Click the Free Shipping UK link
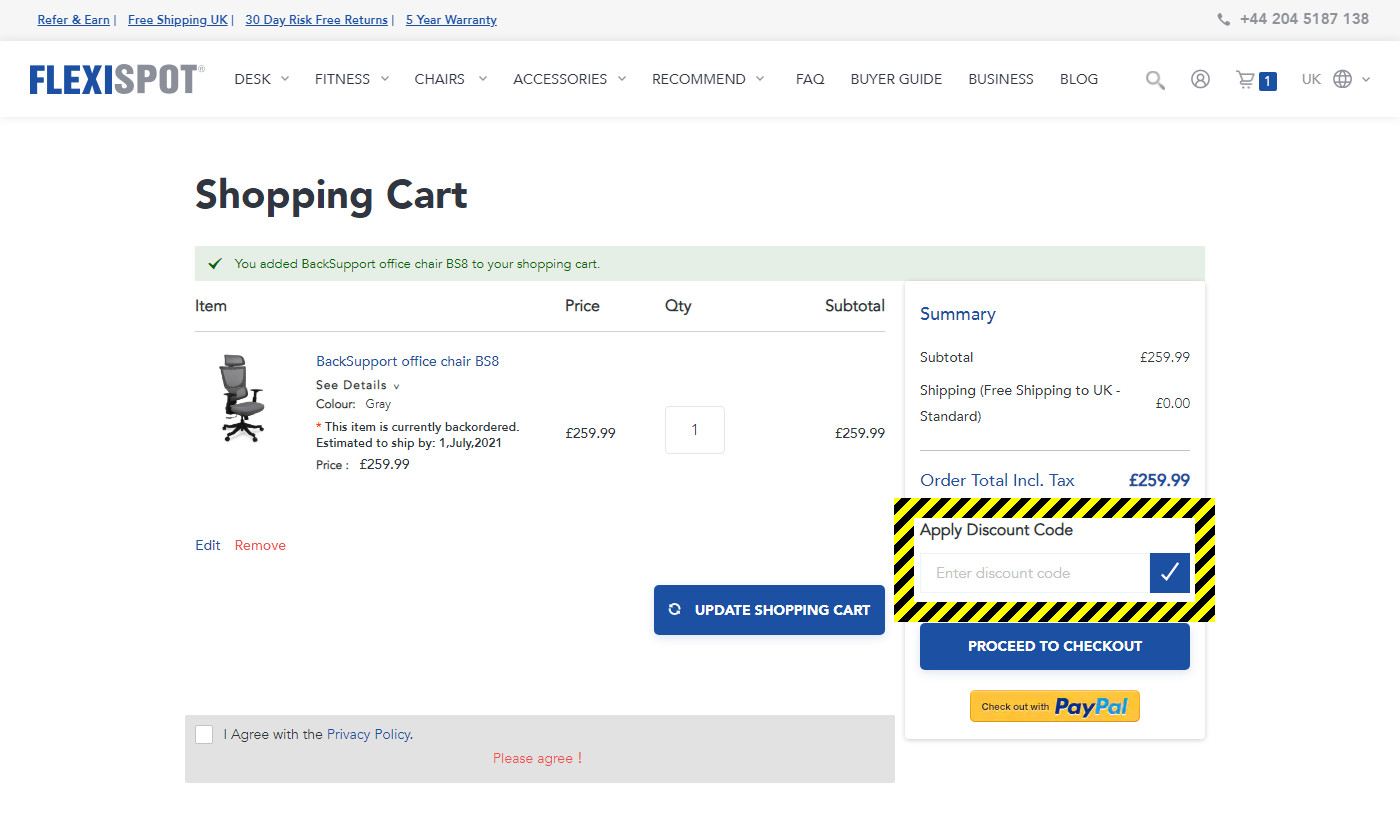The width and height of the screenshot is (1400, 820). pos(178,20)
